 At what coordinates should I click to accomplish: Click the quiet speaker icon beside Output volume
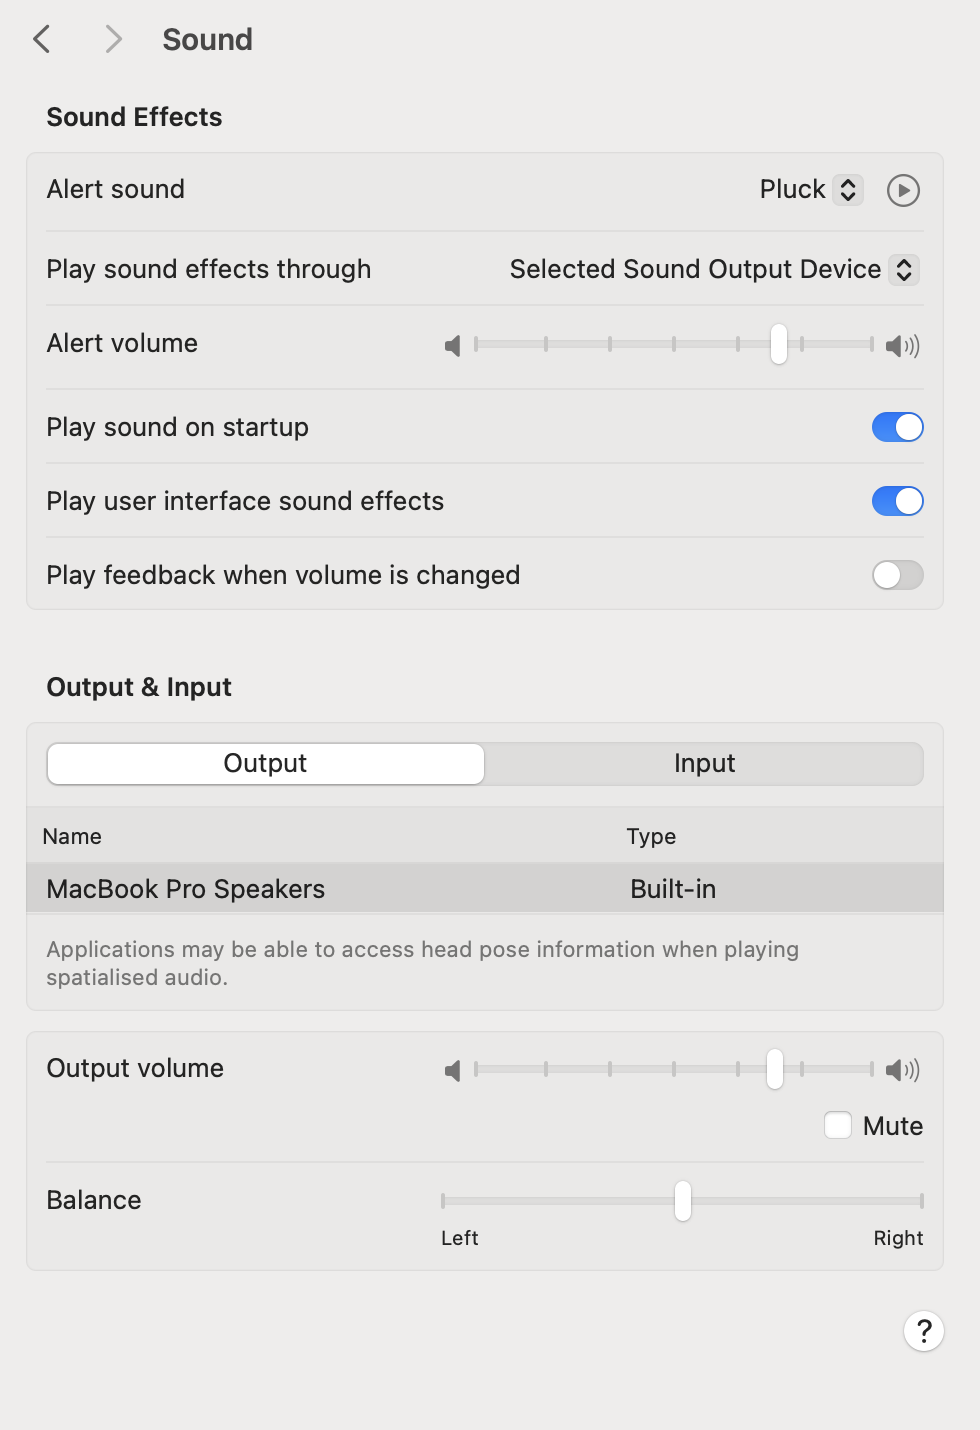452,1069
